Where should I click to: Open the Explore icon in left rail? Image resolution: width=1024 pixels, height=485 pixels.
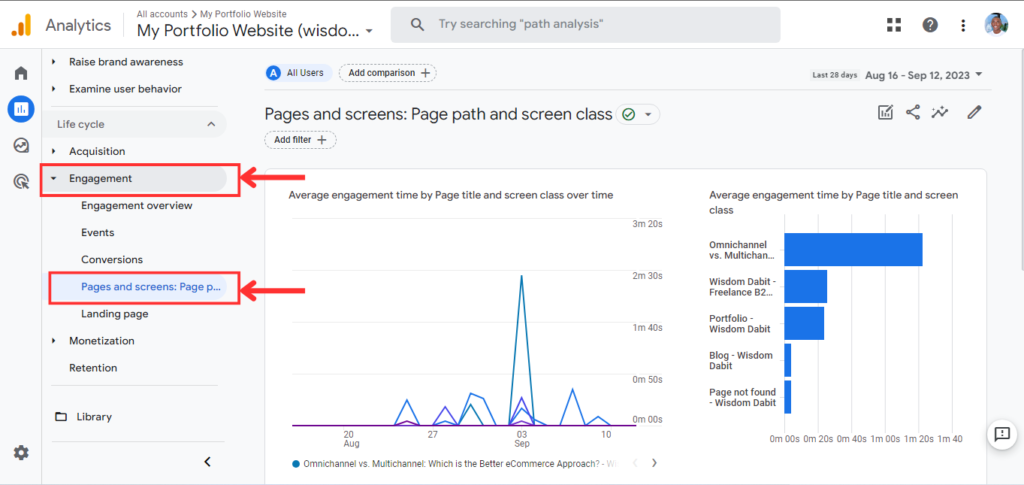tap(21, 145)
